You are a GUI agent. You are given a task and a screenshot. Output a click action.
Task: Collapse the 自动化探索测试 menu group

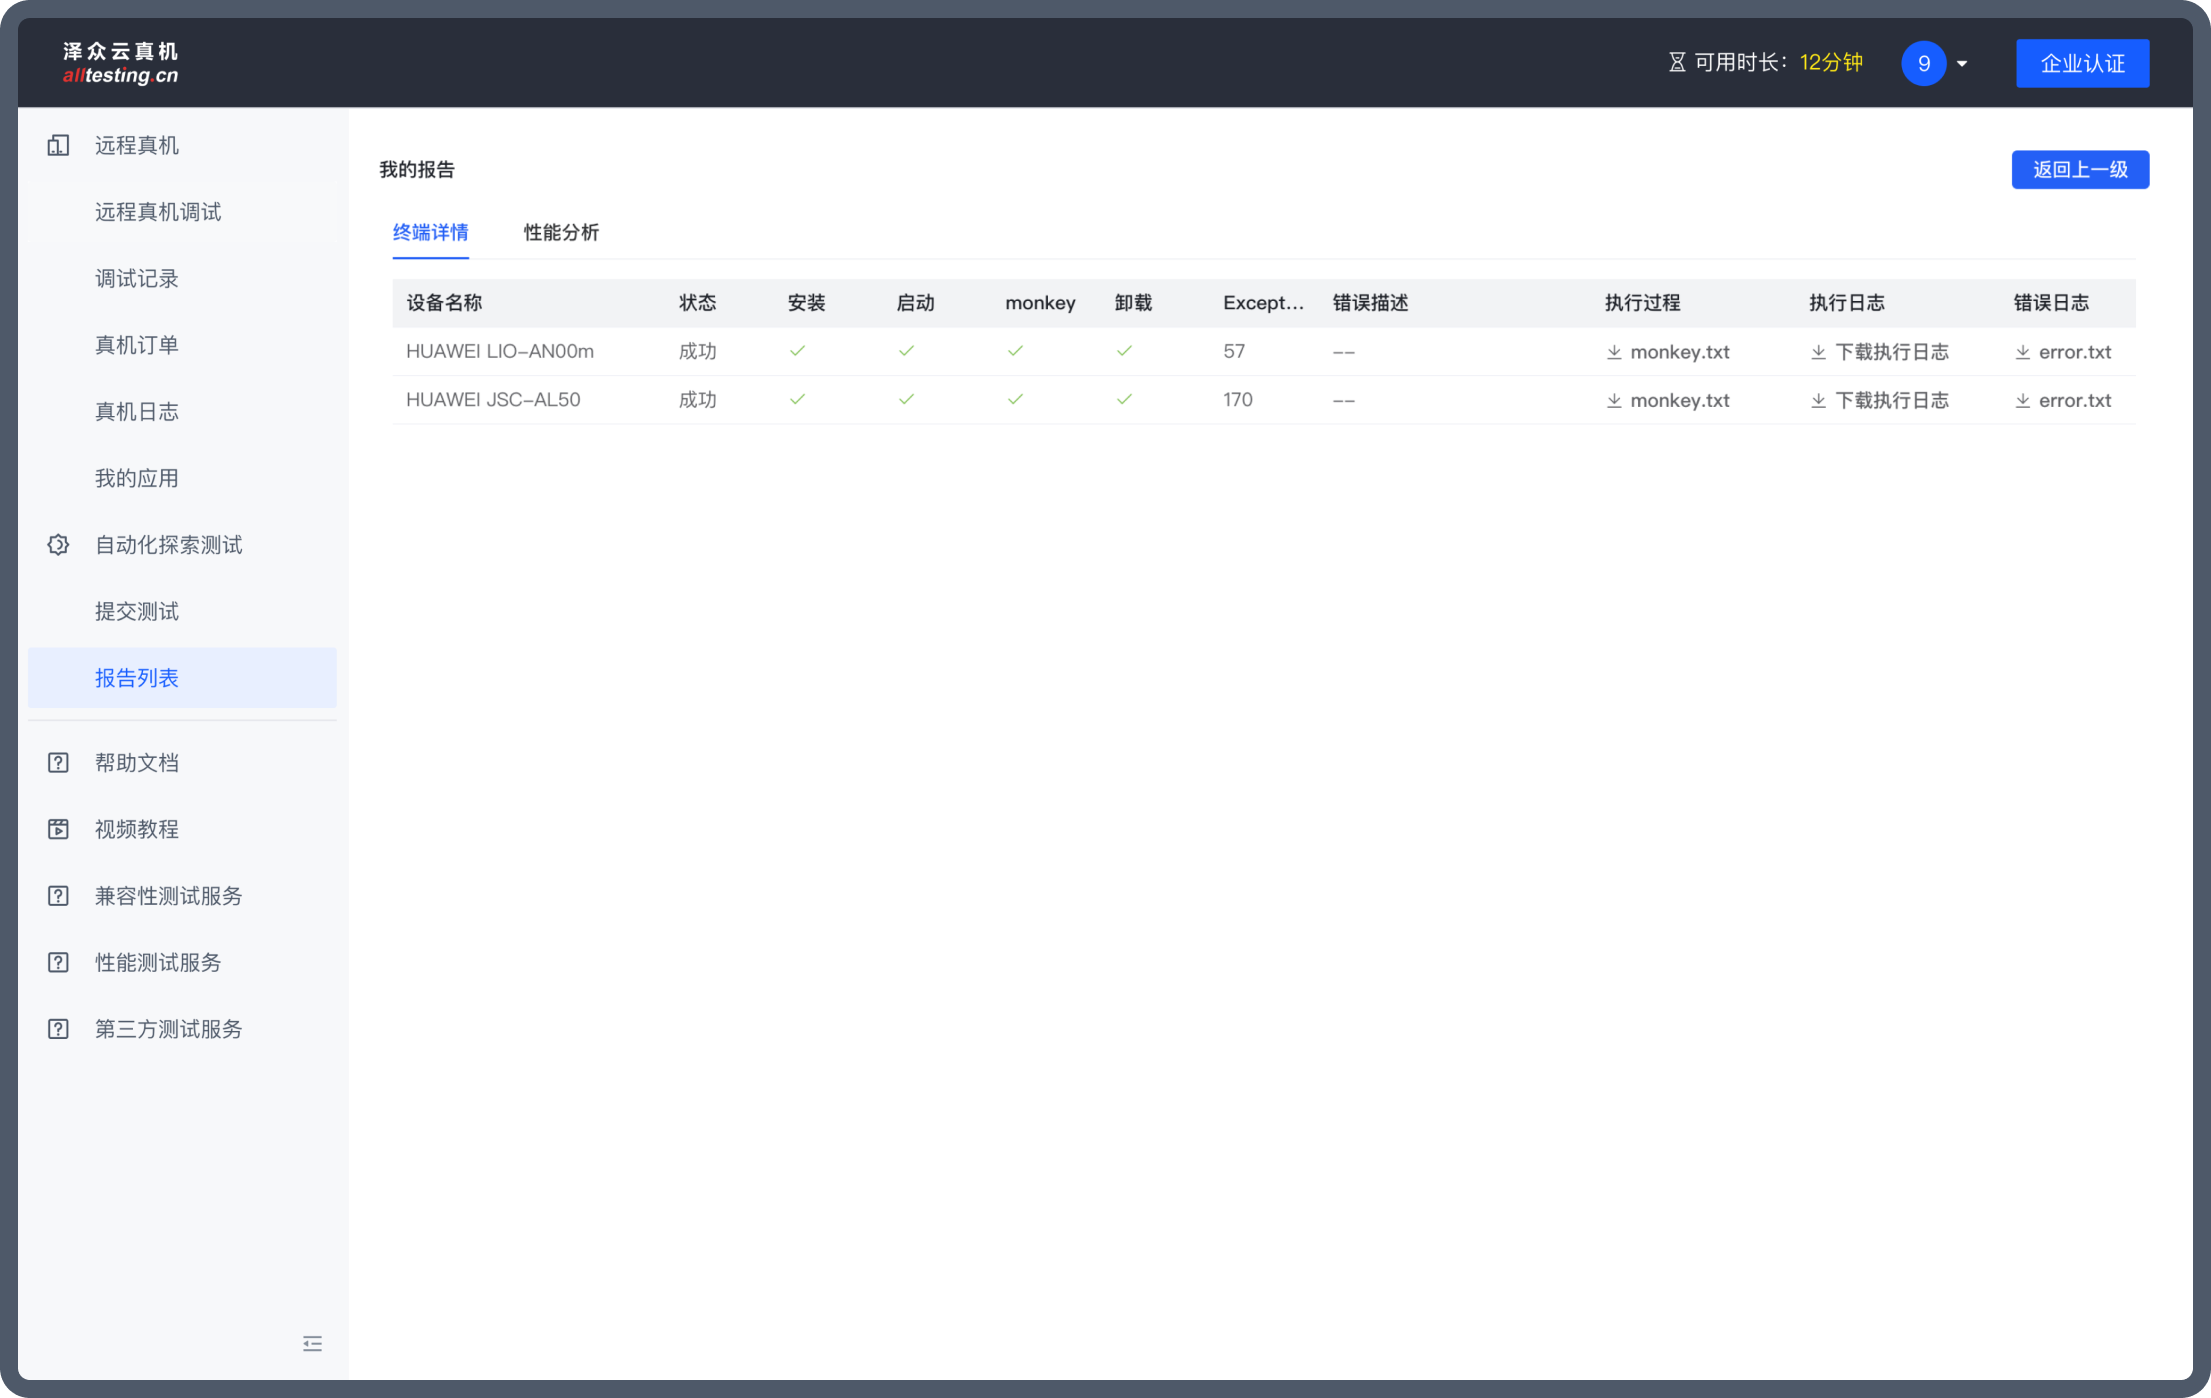click(x=168, y=545)
